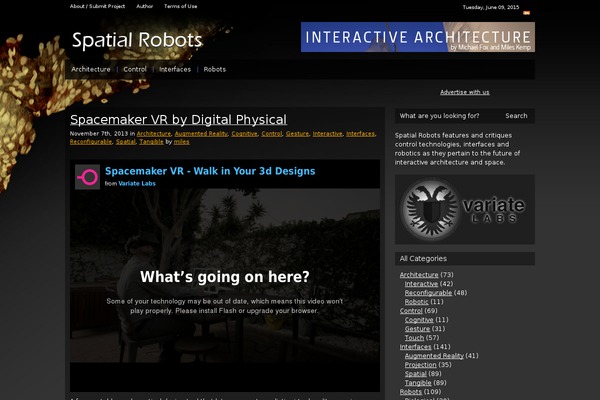Image resolution: width=600 pixels, height=400 pixels.
Task: Open Reconfigurable (48) category in sidebar
Action: (428, 293)
